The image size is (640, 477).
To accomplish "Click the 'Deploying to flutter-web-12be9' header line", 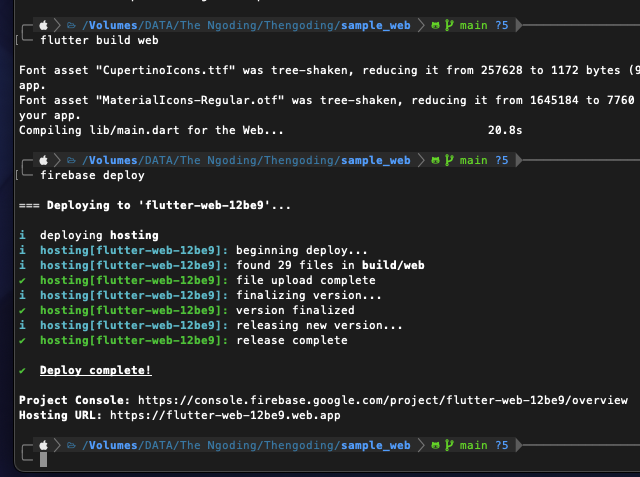I will pyautogui.click(x=155, y=205).
